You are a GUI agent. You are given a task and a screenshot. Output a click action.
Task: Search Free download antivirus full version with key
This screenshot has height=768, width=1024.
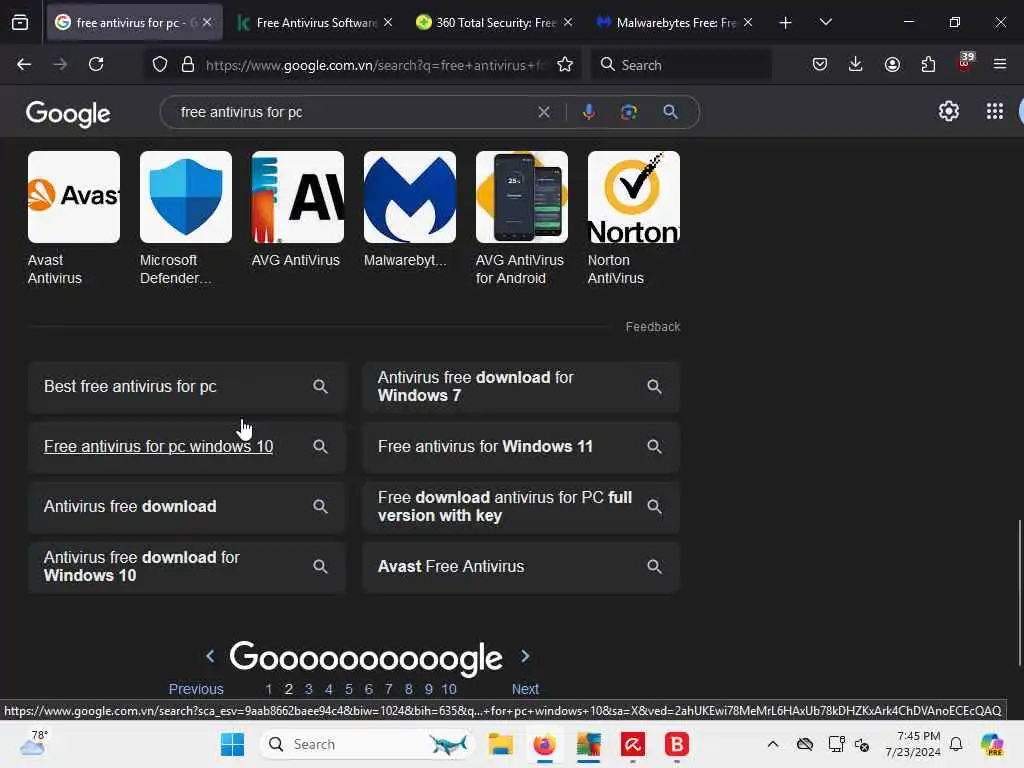[x=521, y=507]
